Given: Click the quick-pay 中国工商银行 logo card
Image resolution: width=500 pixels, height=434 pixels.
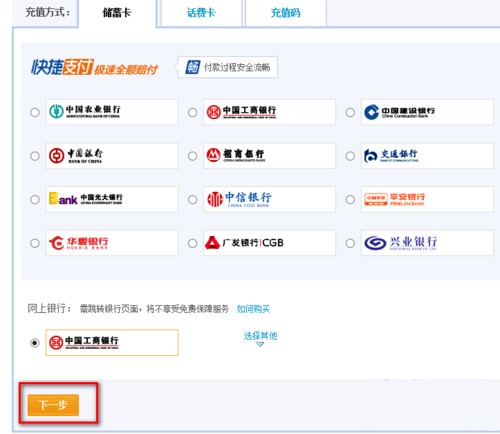Looking at the screenshot, I should click(x=269, y=112).
